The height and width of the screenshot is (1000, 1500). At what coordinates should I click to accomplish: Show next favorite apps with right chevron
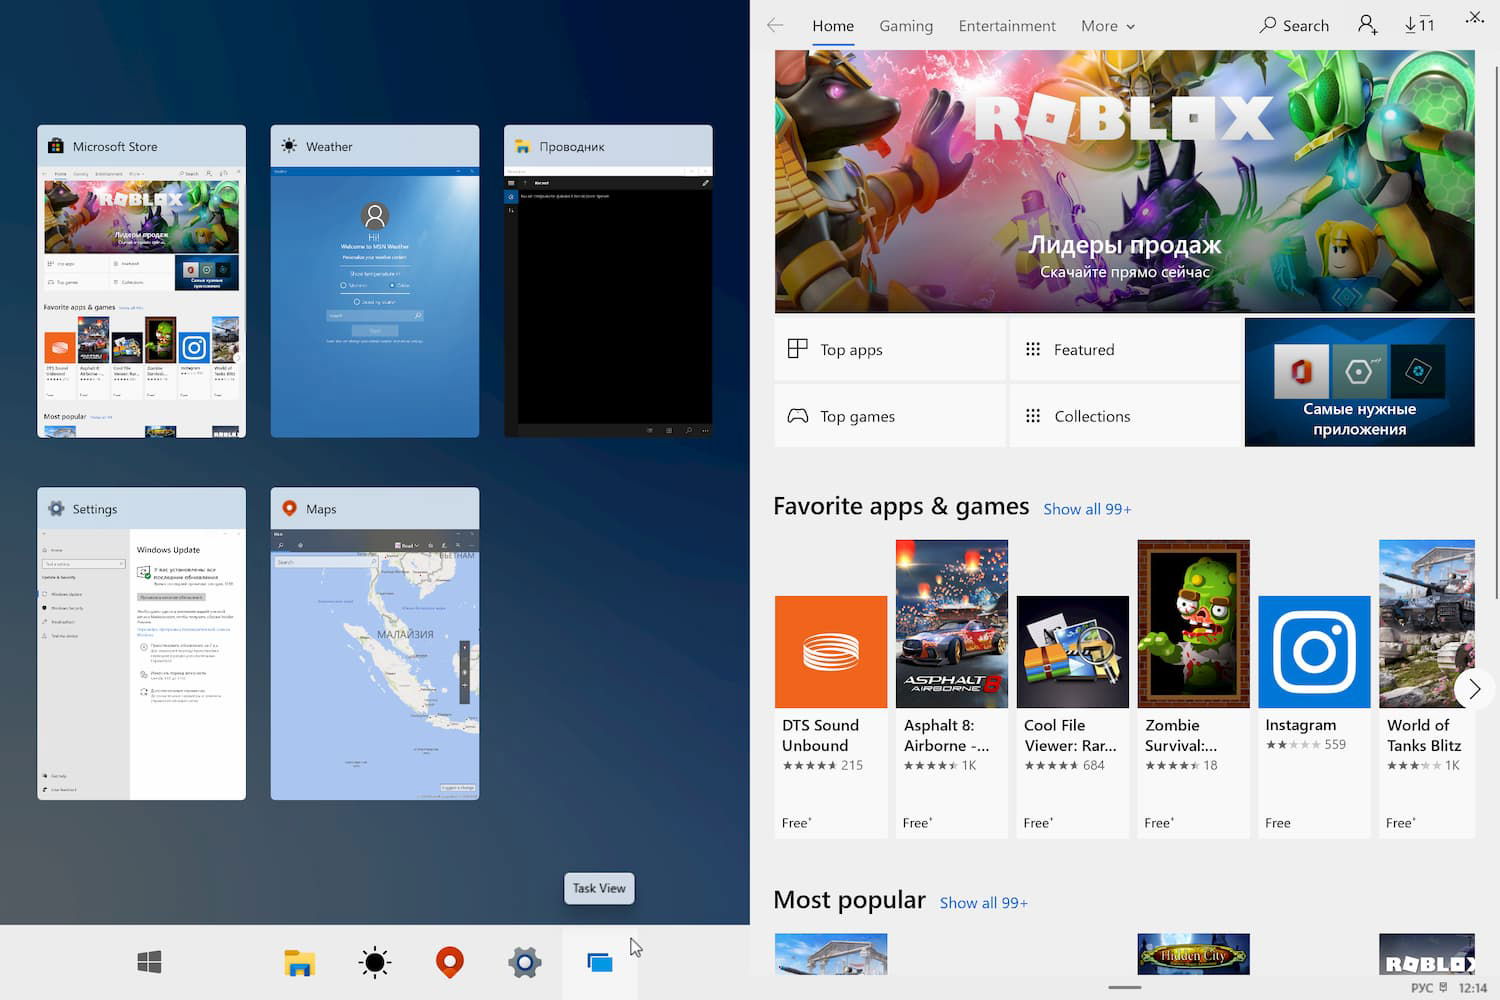coord(1474,689)
